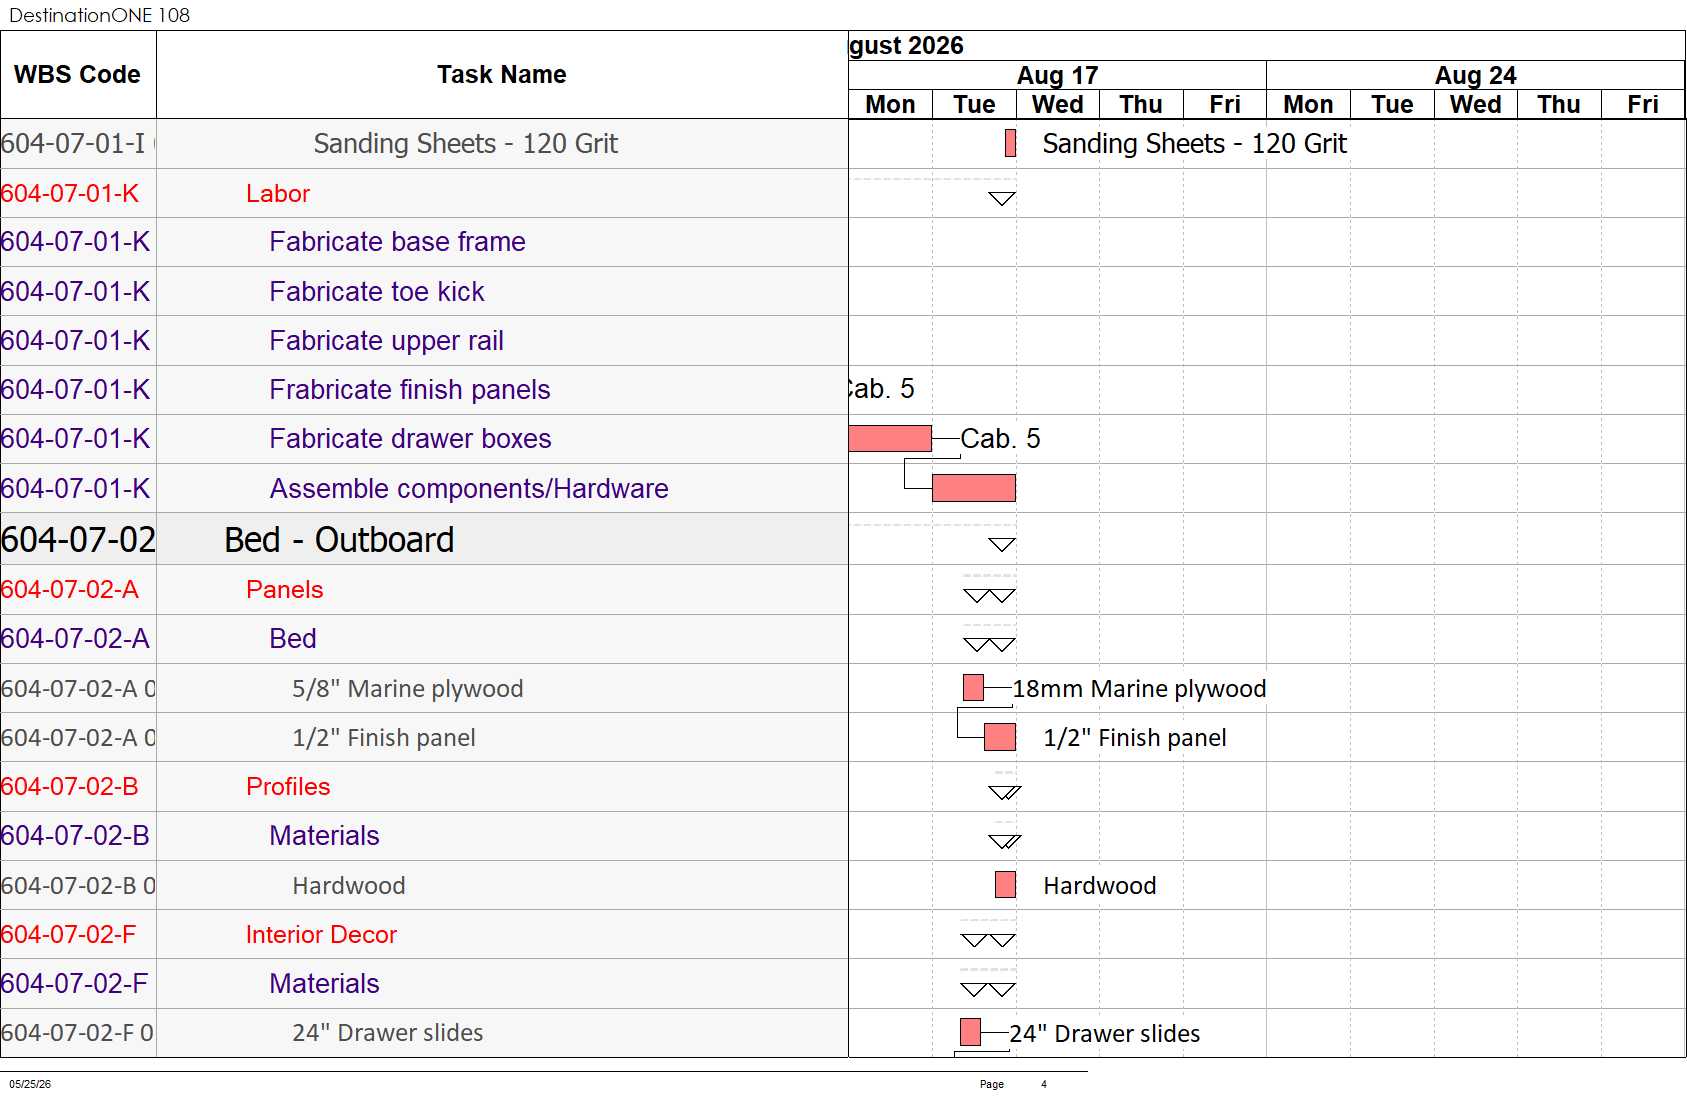1687x1097 pixels.
Task: Click the "gust 2026" month header
Action: tap(906, 46)
